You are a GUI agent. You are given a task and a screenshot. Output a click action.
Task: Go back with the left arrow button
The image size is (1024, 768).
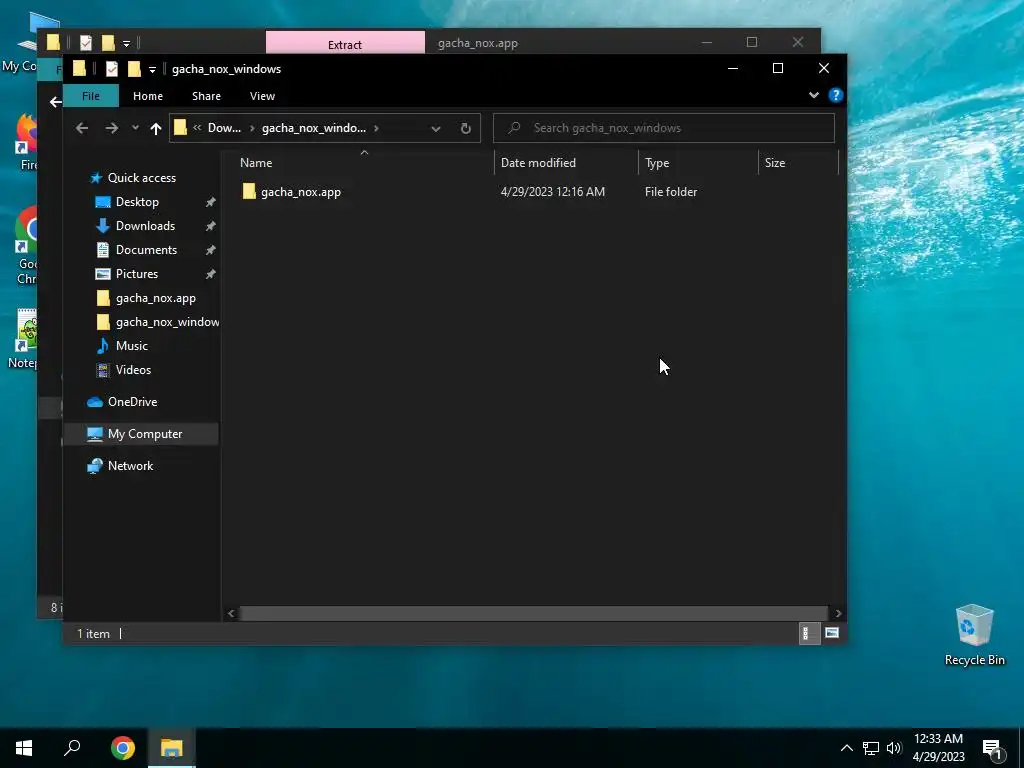[82, 128]
